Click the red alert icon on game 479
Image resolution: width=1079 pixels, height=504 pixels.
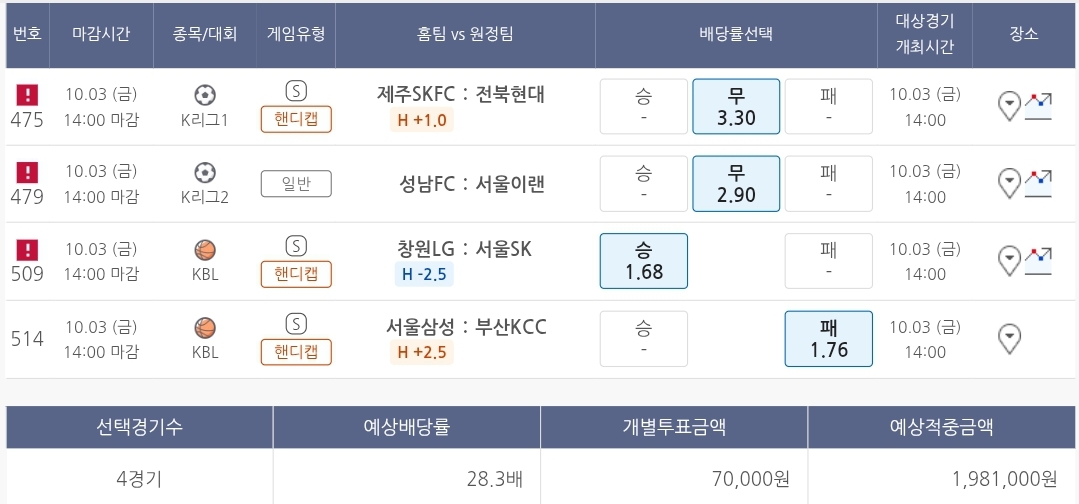[x=27, y=171]
